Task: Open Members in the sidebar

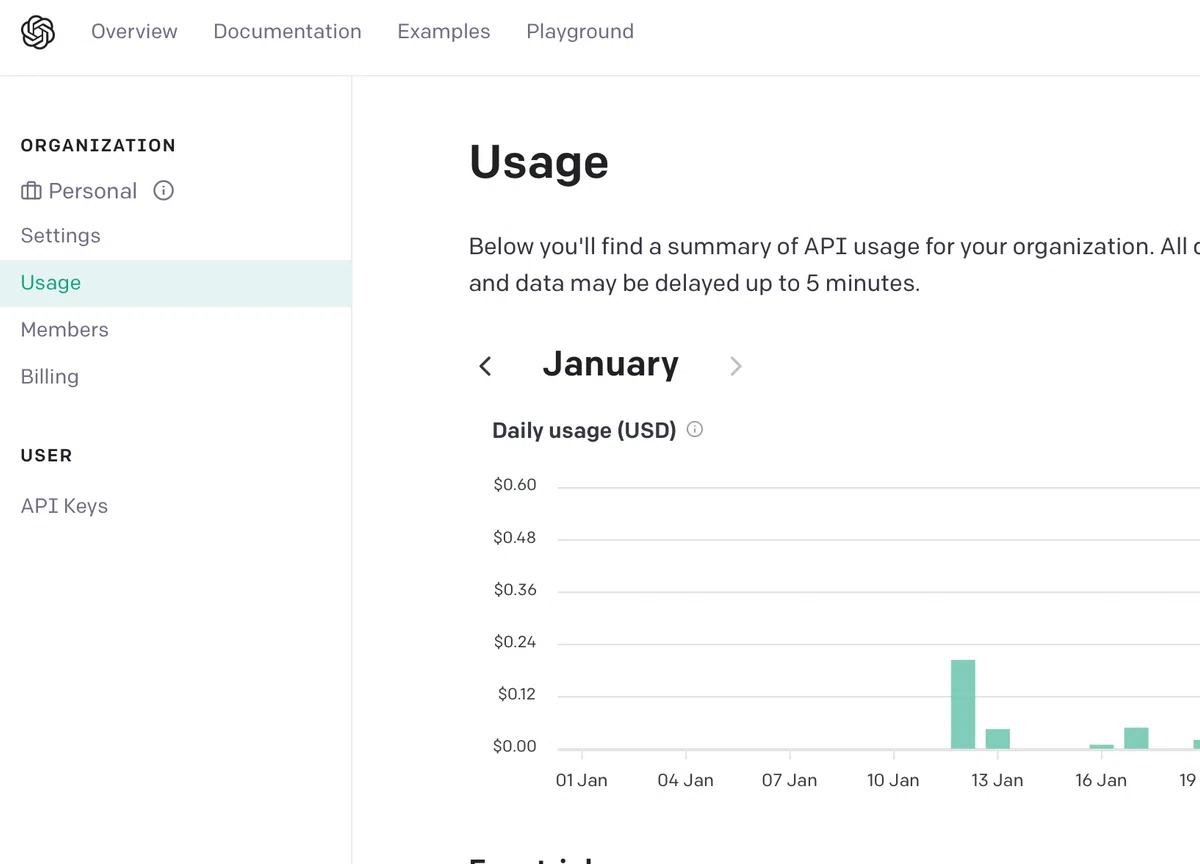Action: (65, 330)
